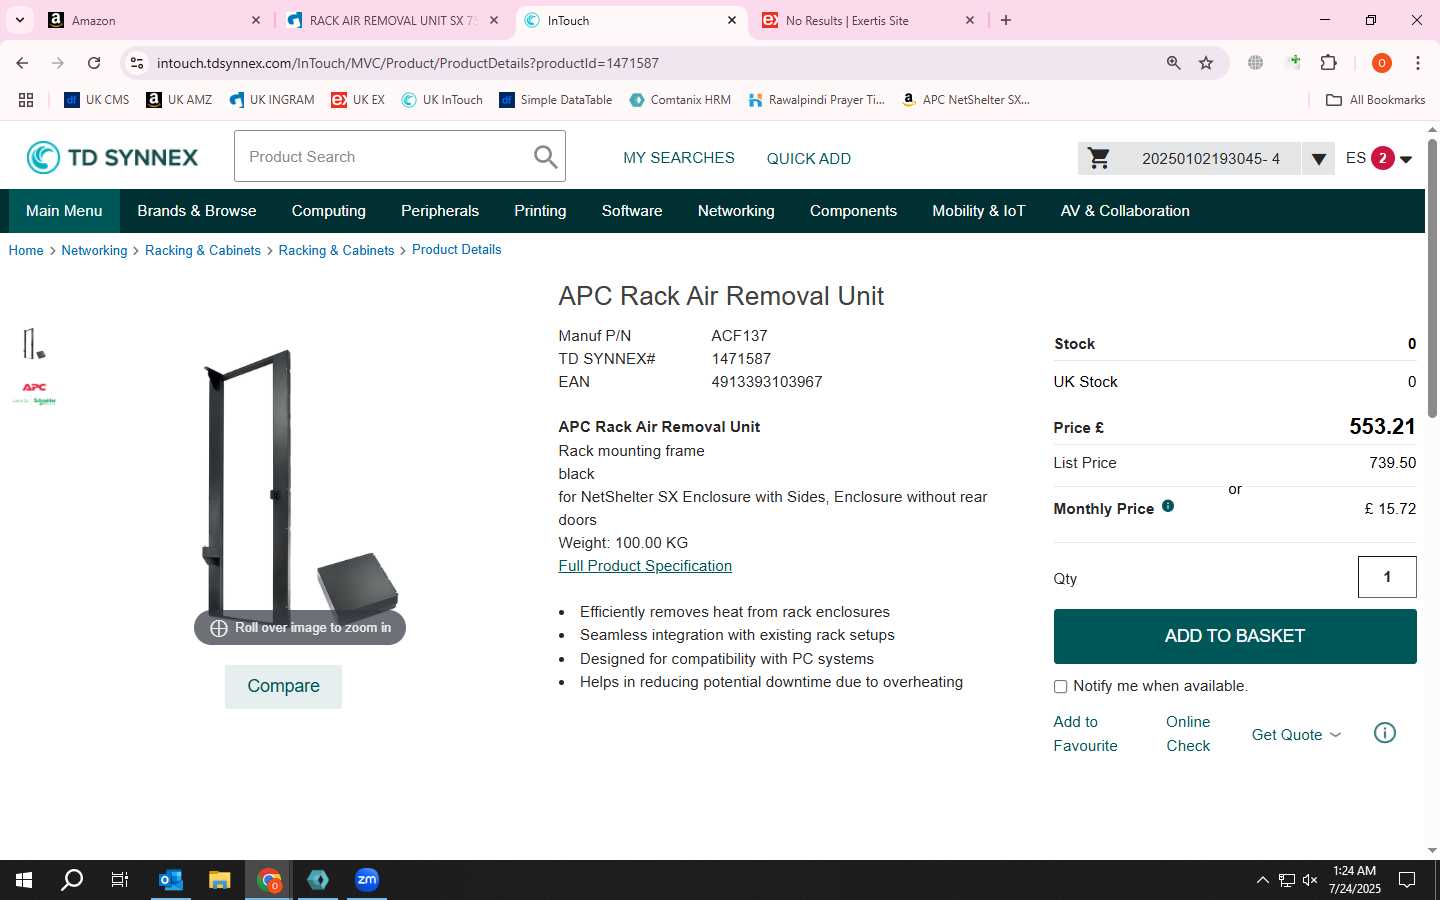Click Add to Favourite link
The height and width of the screenshot is (900, 1440).
tap(1085, 734)
